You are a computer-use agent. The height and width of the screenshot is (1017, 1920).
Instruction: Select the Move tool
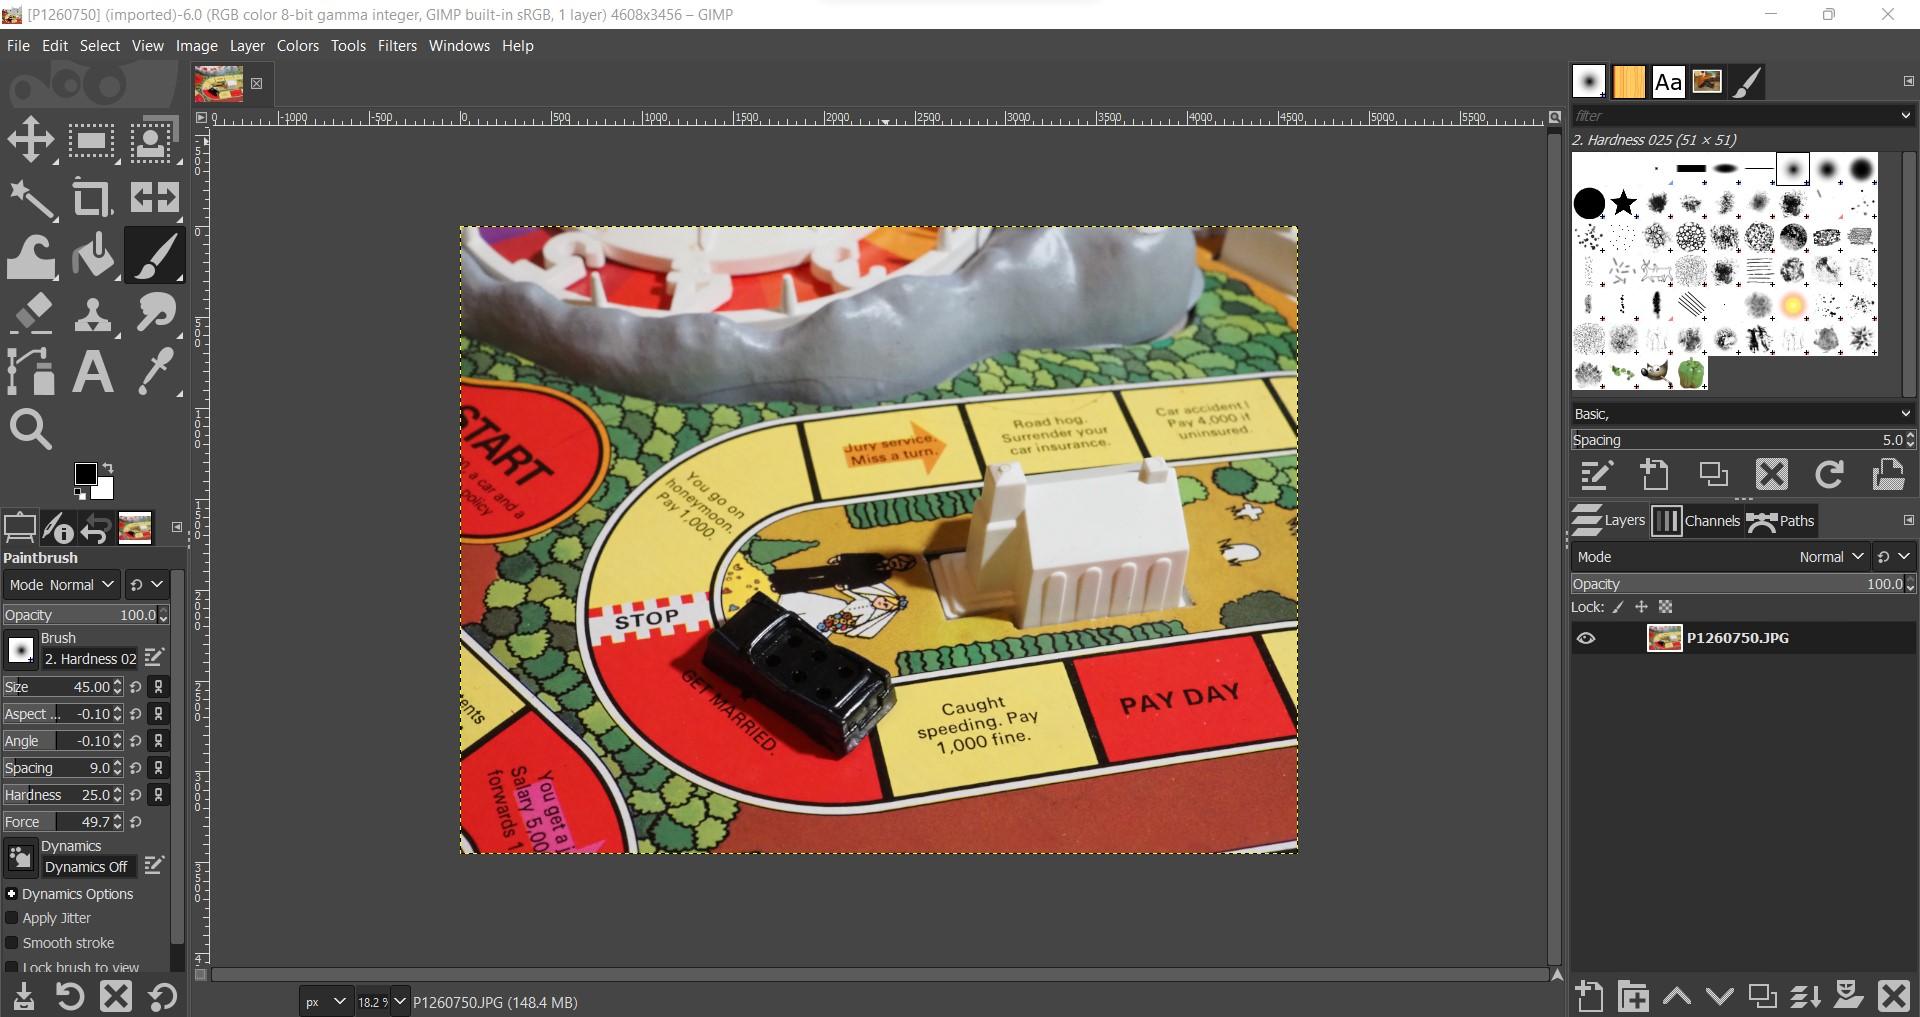pyautogui.click(x=31, y=139)
